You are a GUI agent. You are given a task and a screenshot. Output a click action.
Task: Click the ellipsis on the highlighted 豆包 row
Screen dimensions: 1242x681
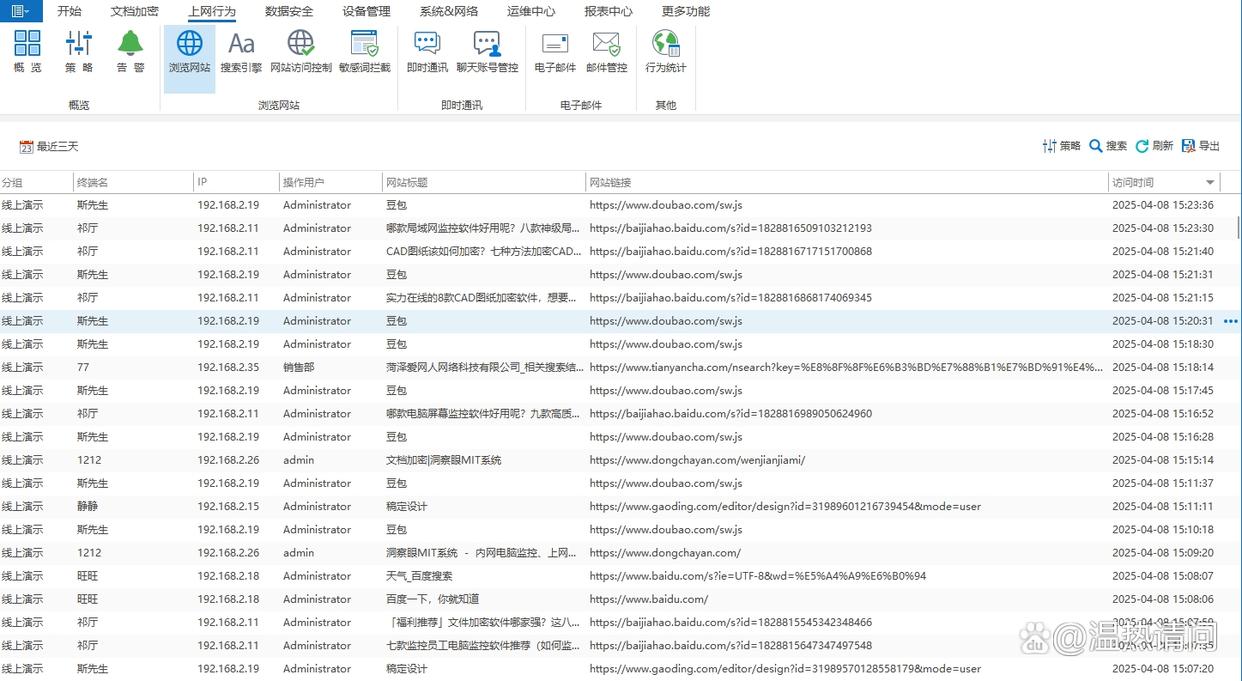tap(1230, 321)
